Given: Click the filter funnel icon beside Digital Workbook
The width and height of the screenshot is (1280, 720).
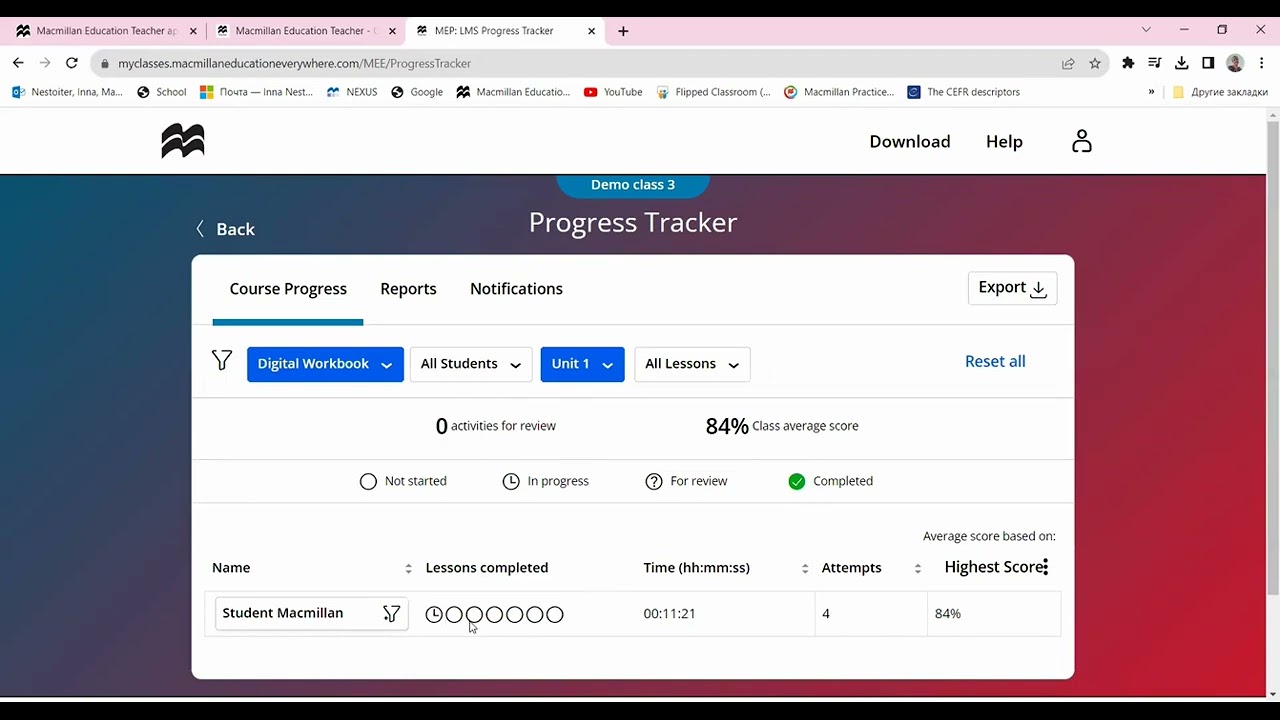Looking at the screenshot, I should tap(222, 360).
